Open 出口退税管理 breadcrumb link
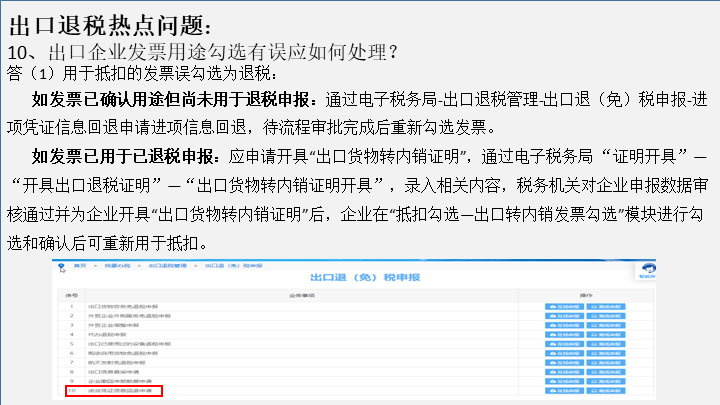The image size is (720, 405). [x=168, y=266]
